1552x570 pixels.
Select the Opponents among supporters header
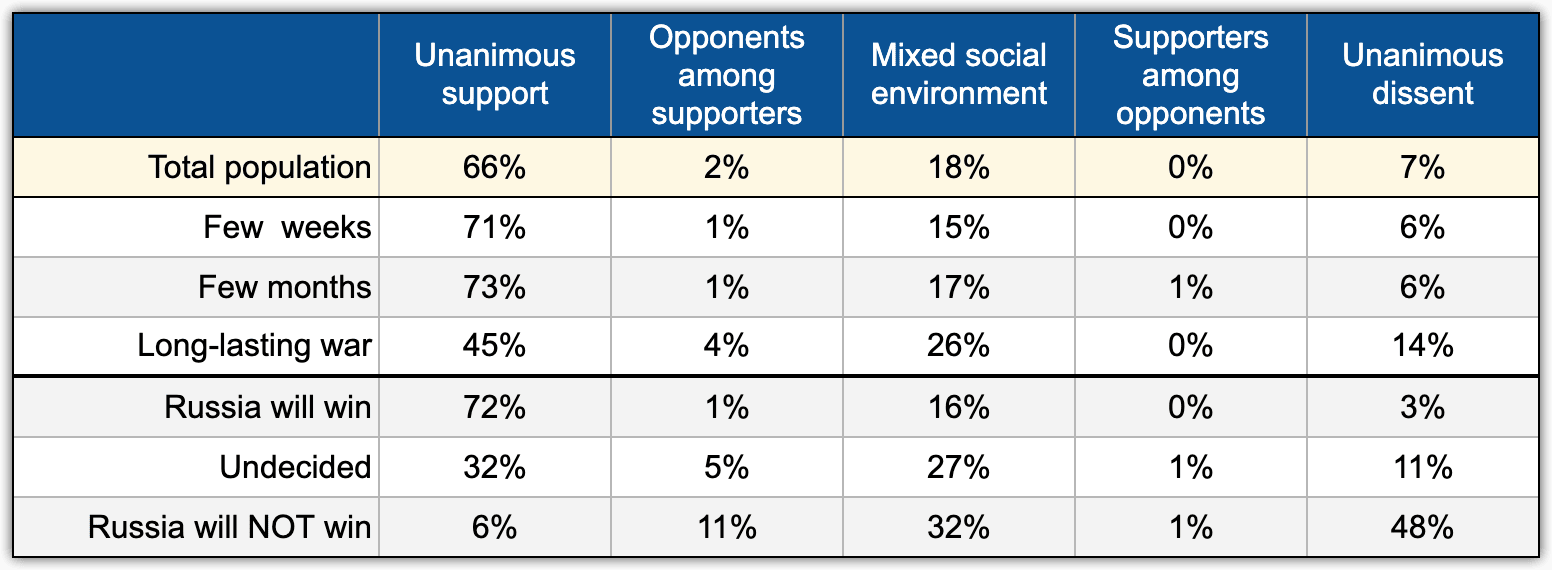pos(727,75)
